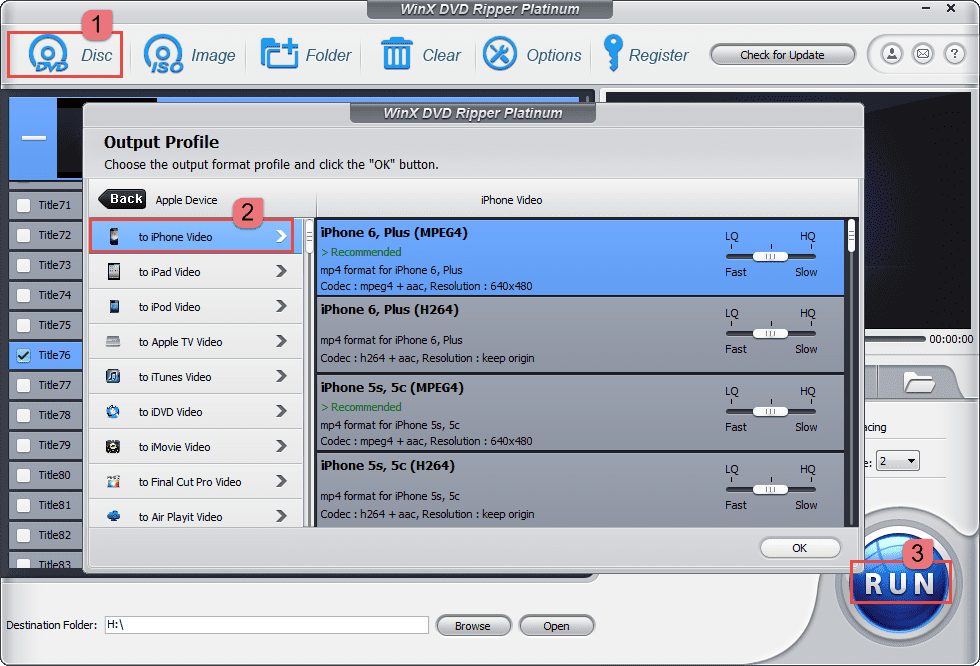980x666 pixels.
Task: Click Check for Update button
Action: pyautogui.click(x=782, y=55)
